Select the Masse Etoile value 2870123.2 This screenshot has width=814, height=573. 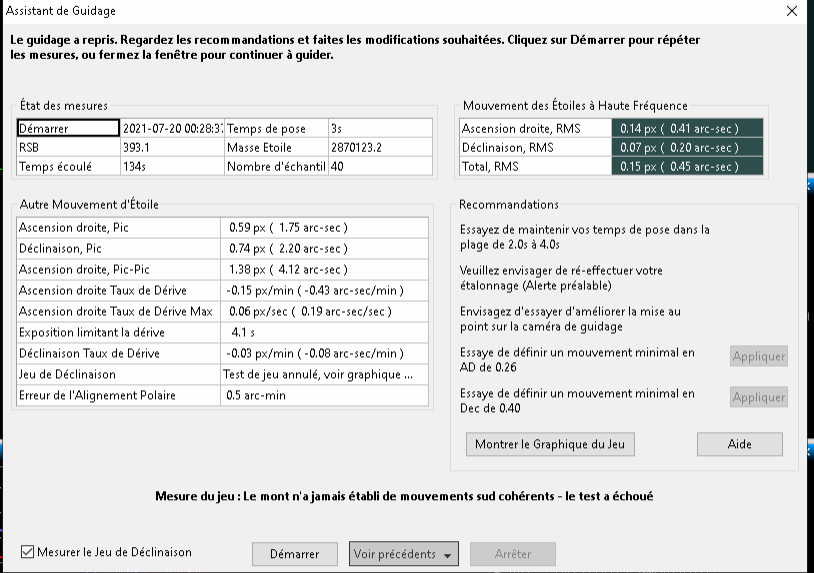(x=380, y=147)
